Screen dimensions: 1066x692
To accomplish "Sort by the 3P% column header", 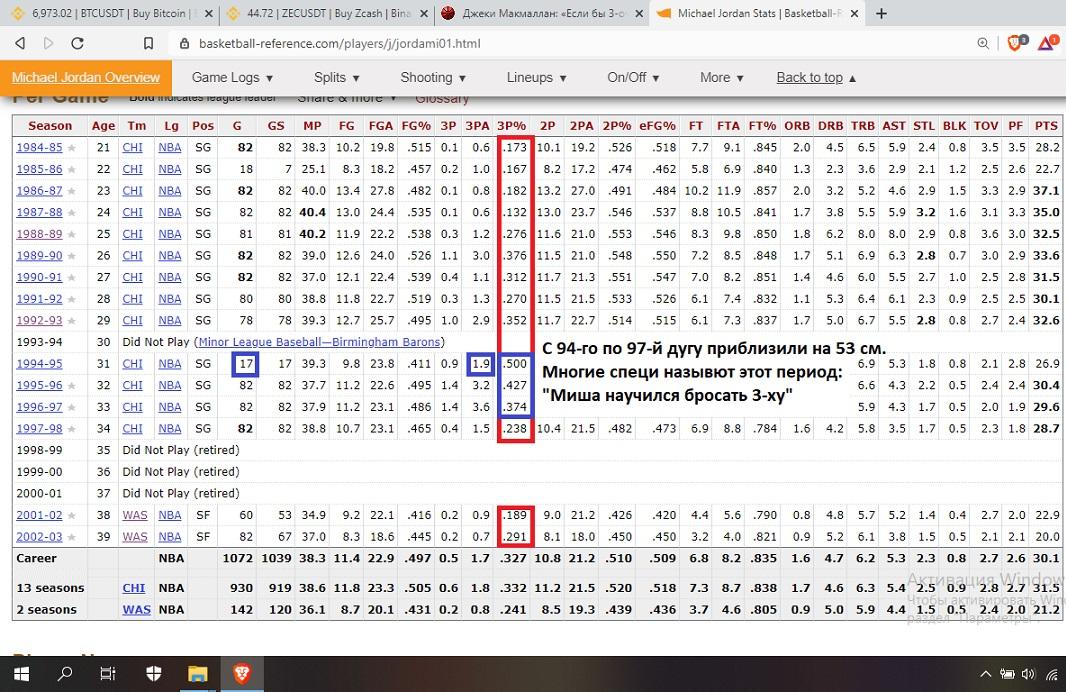I will point(512,126).
